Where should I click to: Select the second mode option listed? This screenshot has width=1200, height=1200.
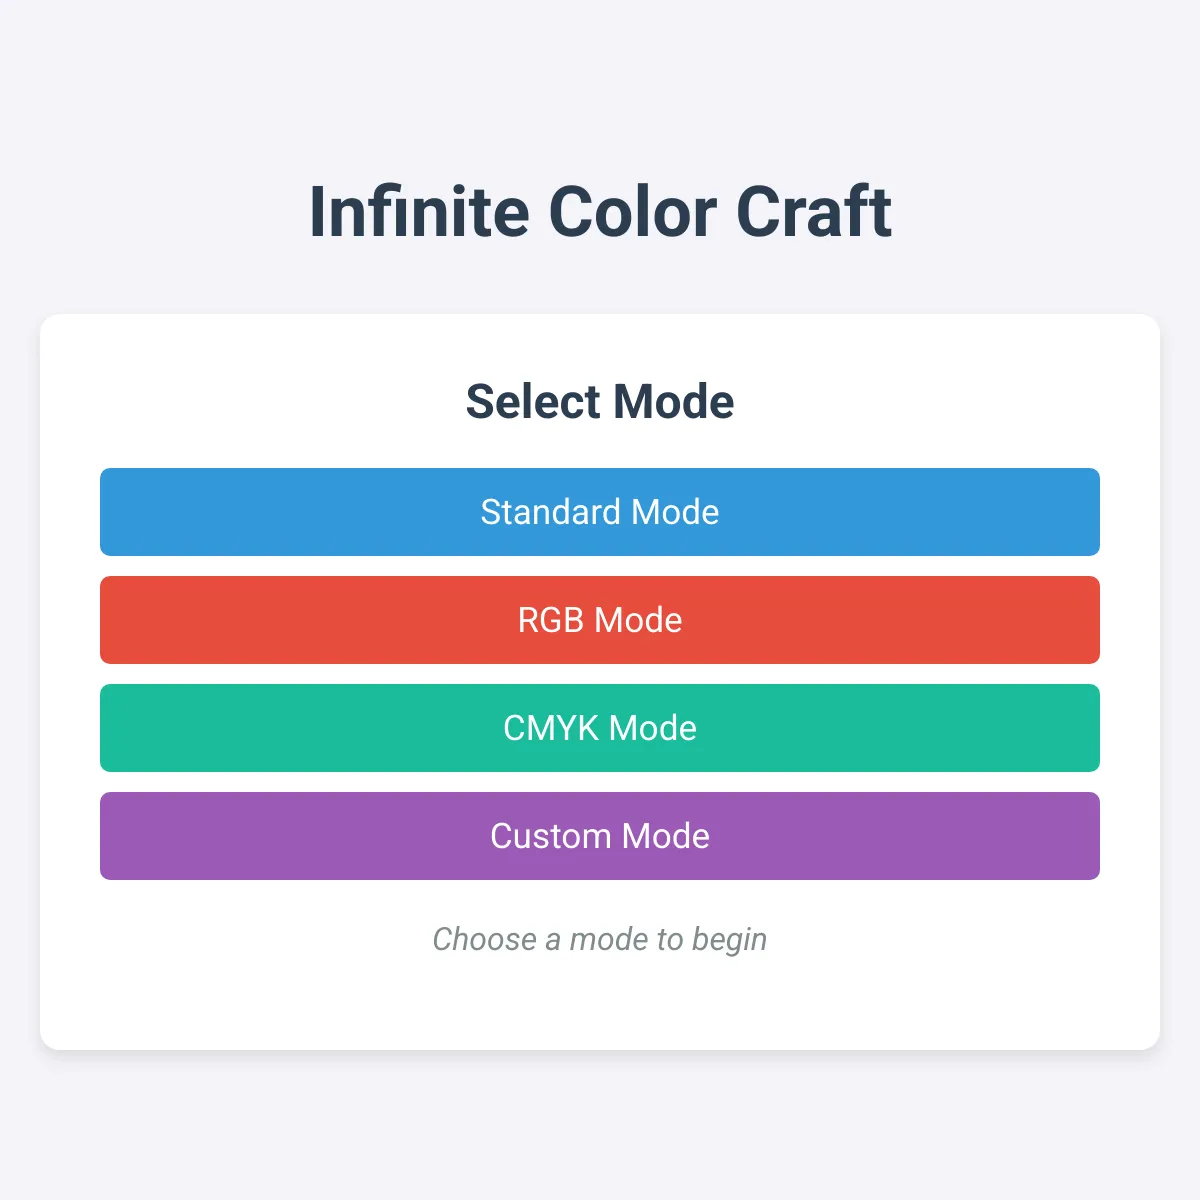(599, 620)
